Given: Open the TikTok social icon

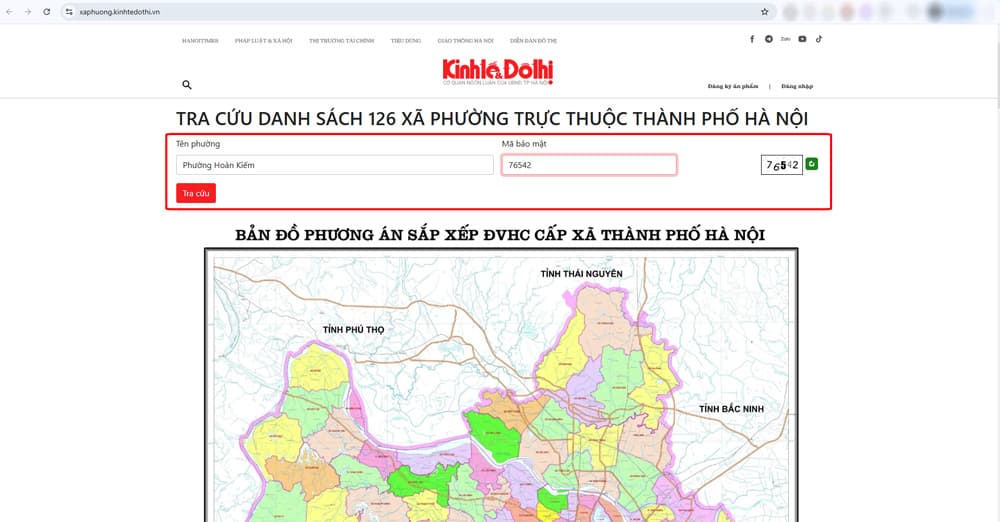Looking at the screenshot, I should point(818,39).
